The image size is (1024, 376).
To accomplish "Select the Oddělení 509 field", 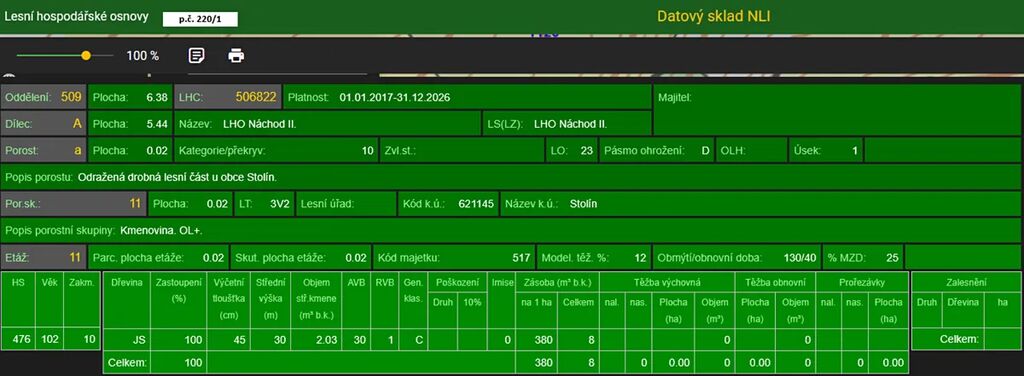I will pos(43,97).
